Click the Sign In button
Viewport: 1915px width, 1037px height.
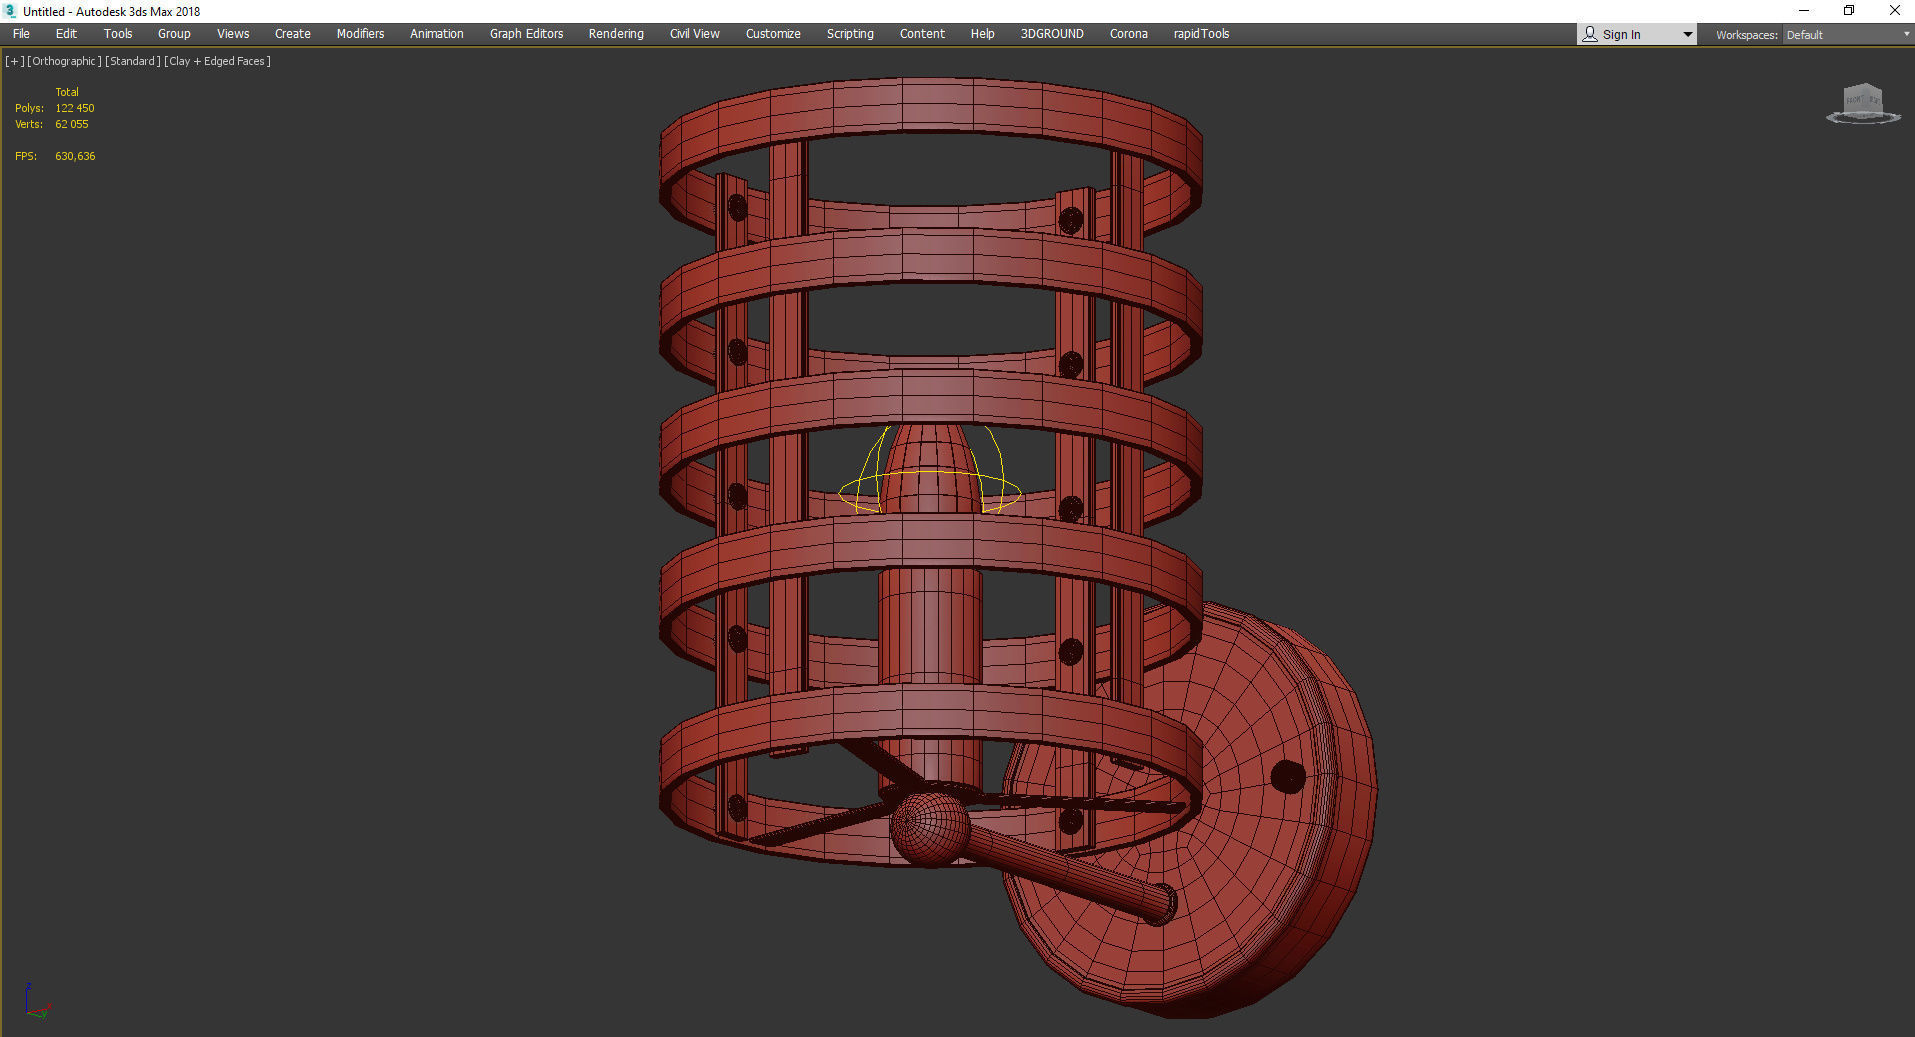point(1621,34)
